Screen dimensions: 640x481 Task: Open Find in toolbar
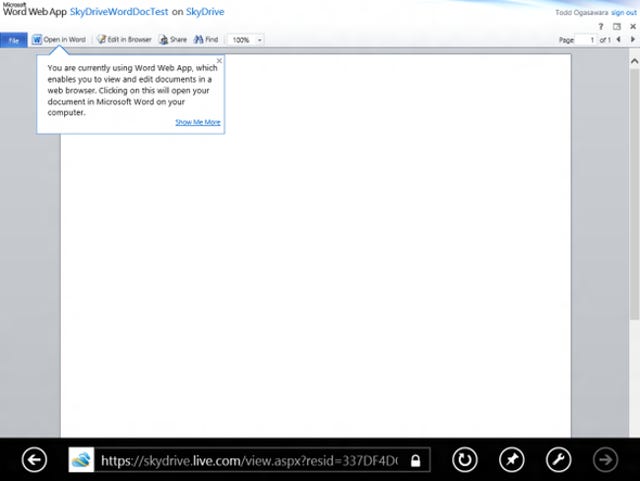(206, 40)
